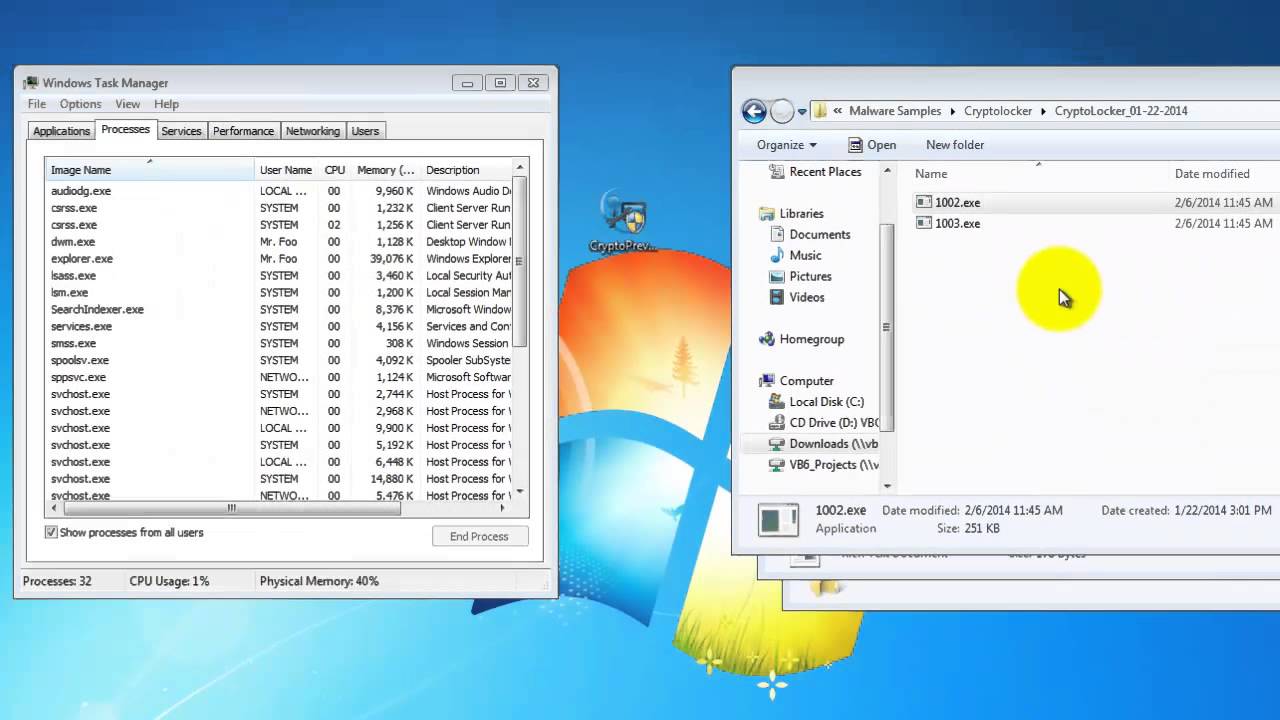Expand the Malware Samples breadcrumb chevron
The height and width of the screenshot is (720, 1280).
point(953,111)
